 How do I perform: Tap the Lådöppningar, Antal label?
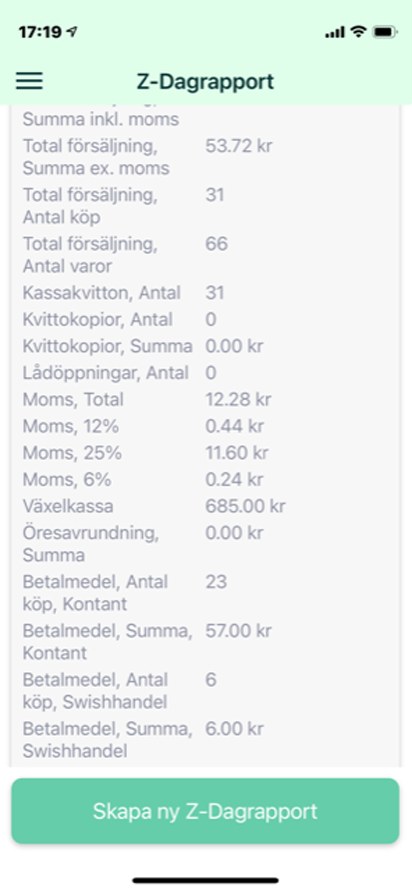click(105, 373)
